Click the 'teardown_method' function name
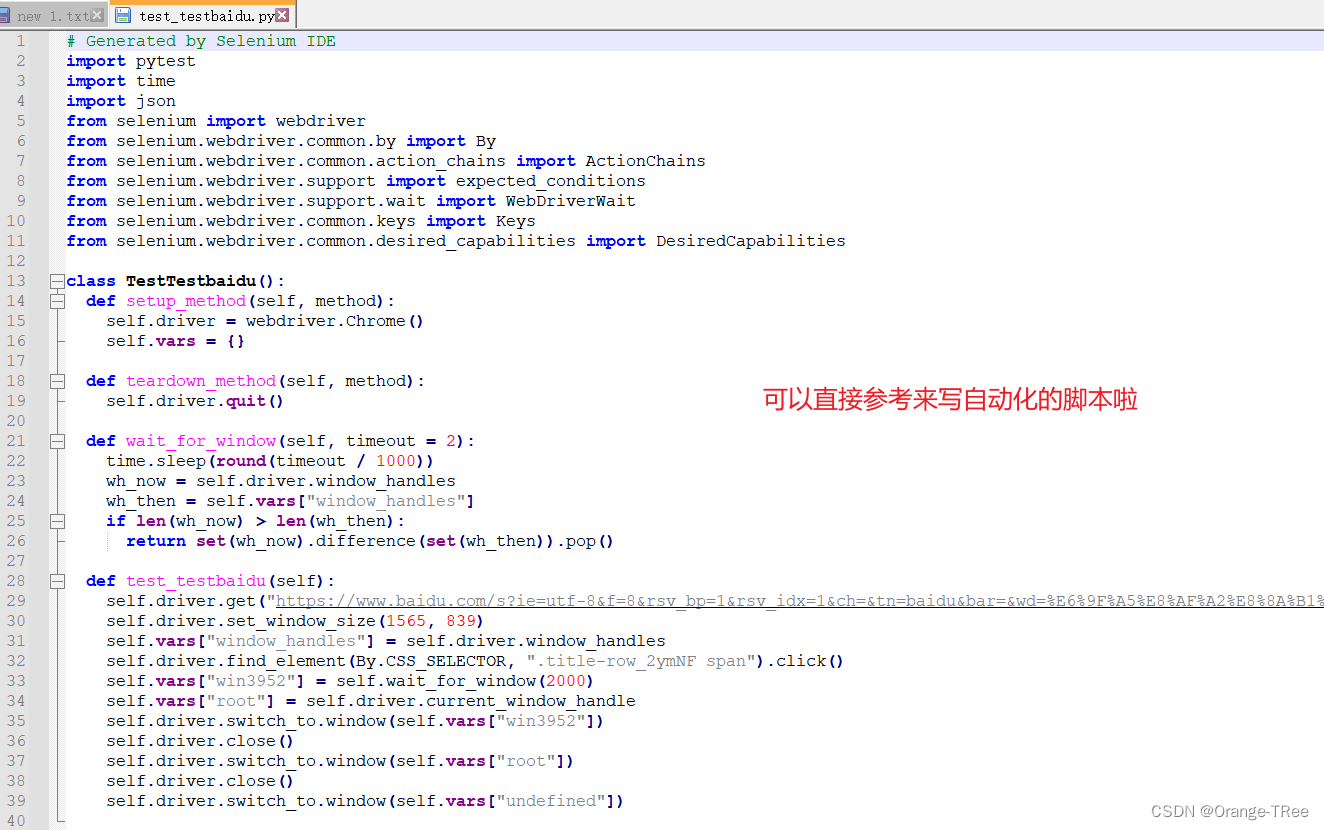The width and height of the screenshot is (1324, 830). [x=201, y=381]
